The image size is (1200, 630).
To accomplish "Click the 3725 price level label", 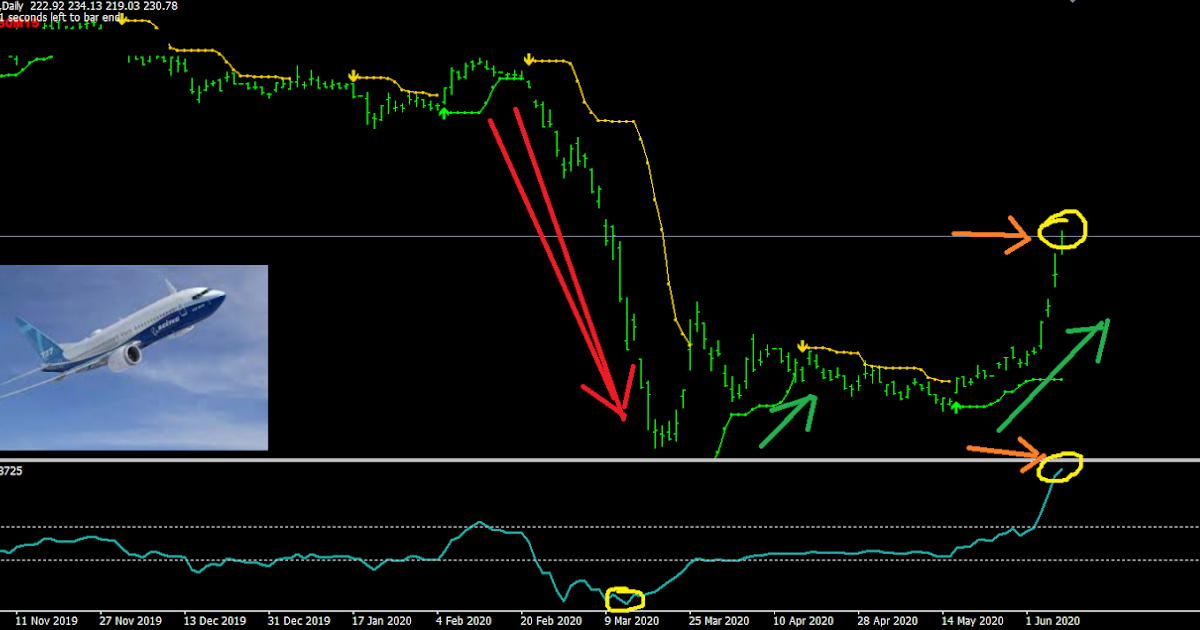I will click(10, 470).
